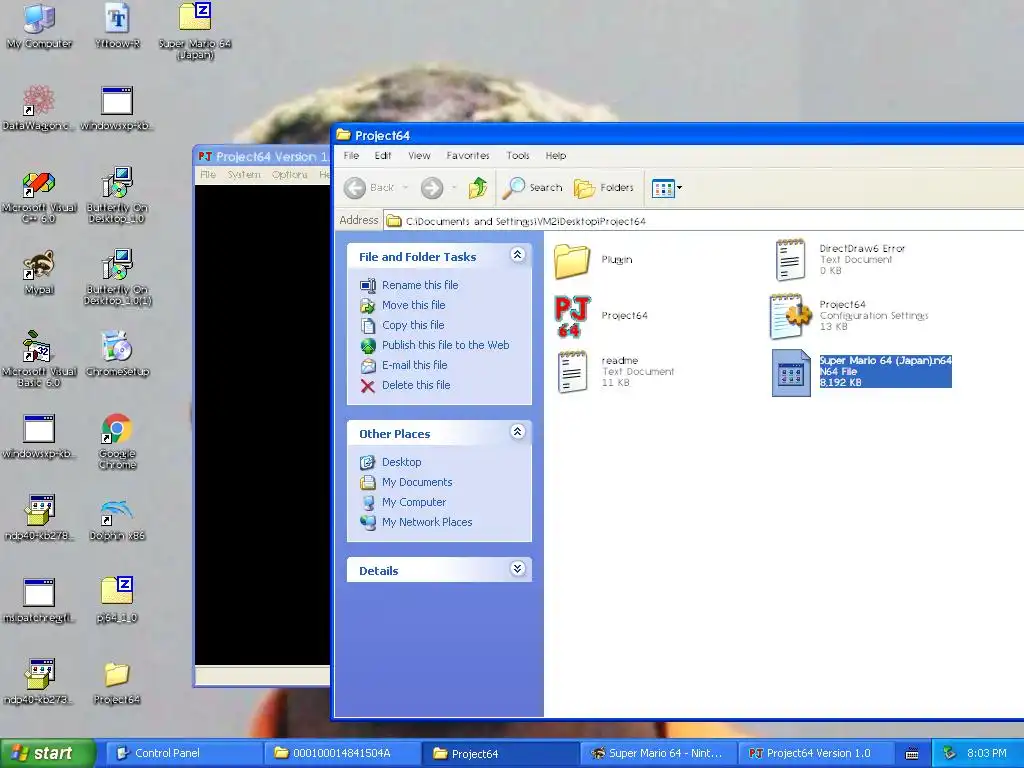1024x768 pixels.
Task: Select Project64 Configuration Settings file
Action: coord(849,316)
